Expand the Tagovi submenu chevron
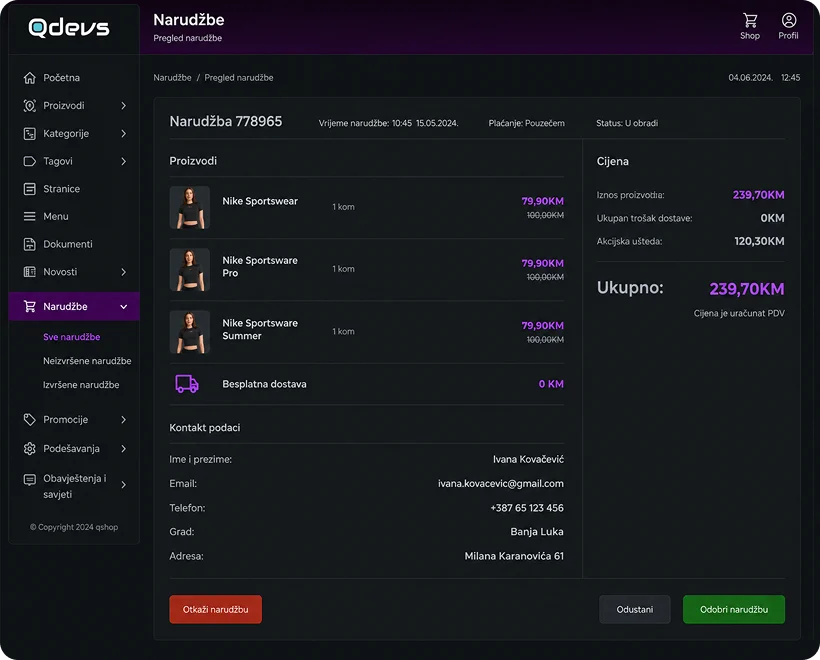The image size is (820, 660). pyautogui.click(x=123, y=161)
